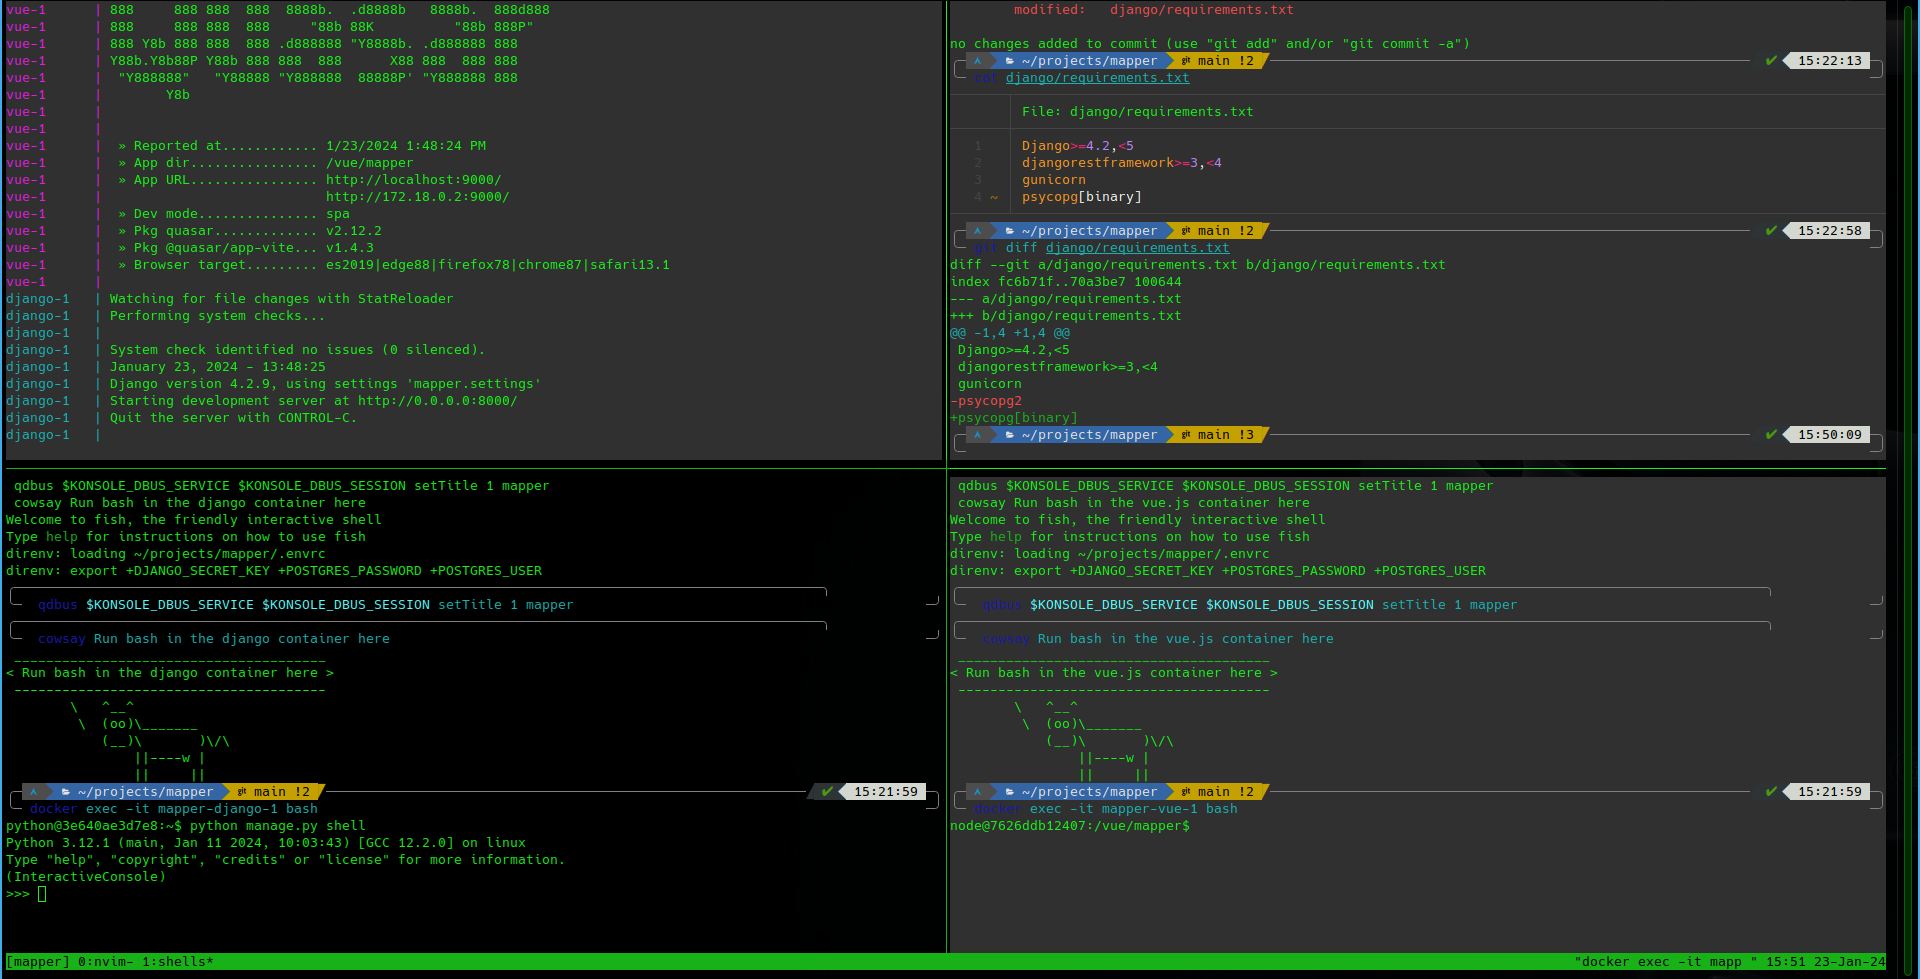Click folder icon in django shell pane prompt

(66, 792)
